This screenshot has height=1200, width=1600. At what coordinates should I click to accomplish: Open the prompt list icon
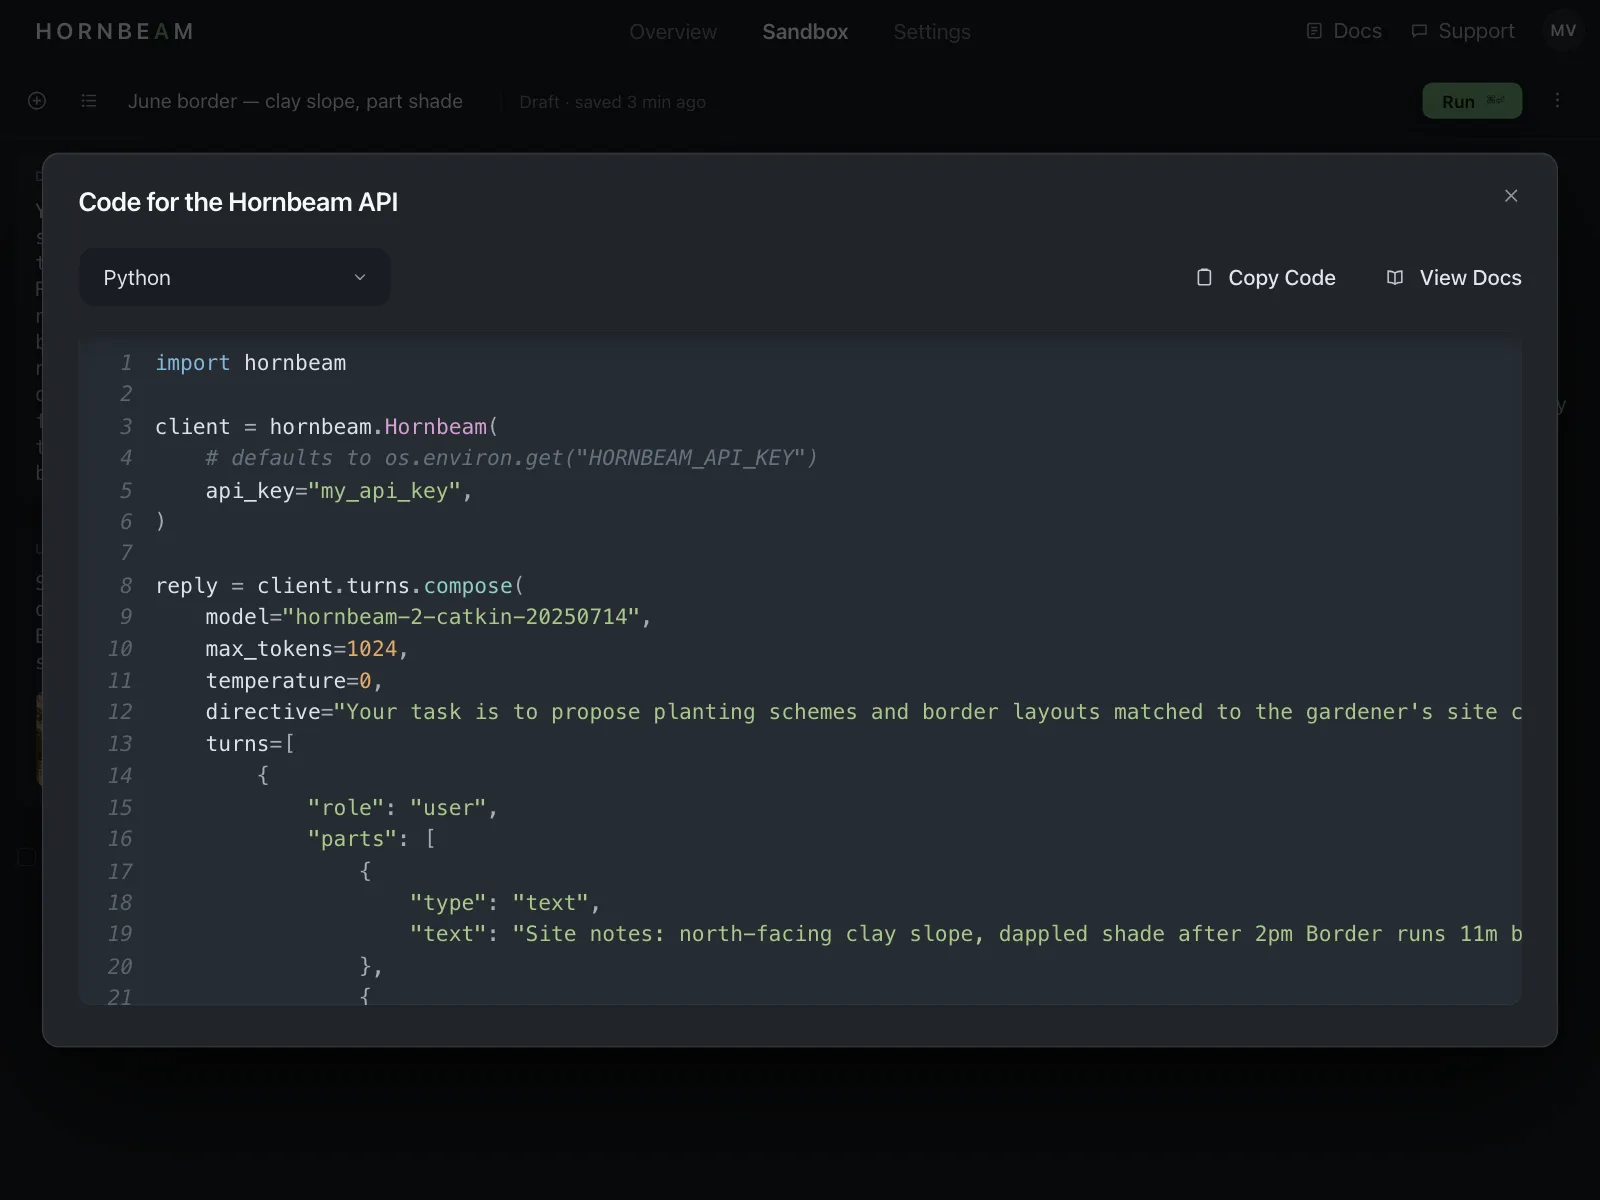(x=89, y=100)
